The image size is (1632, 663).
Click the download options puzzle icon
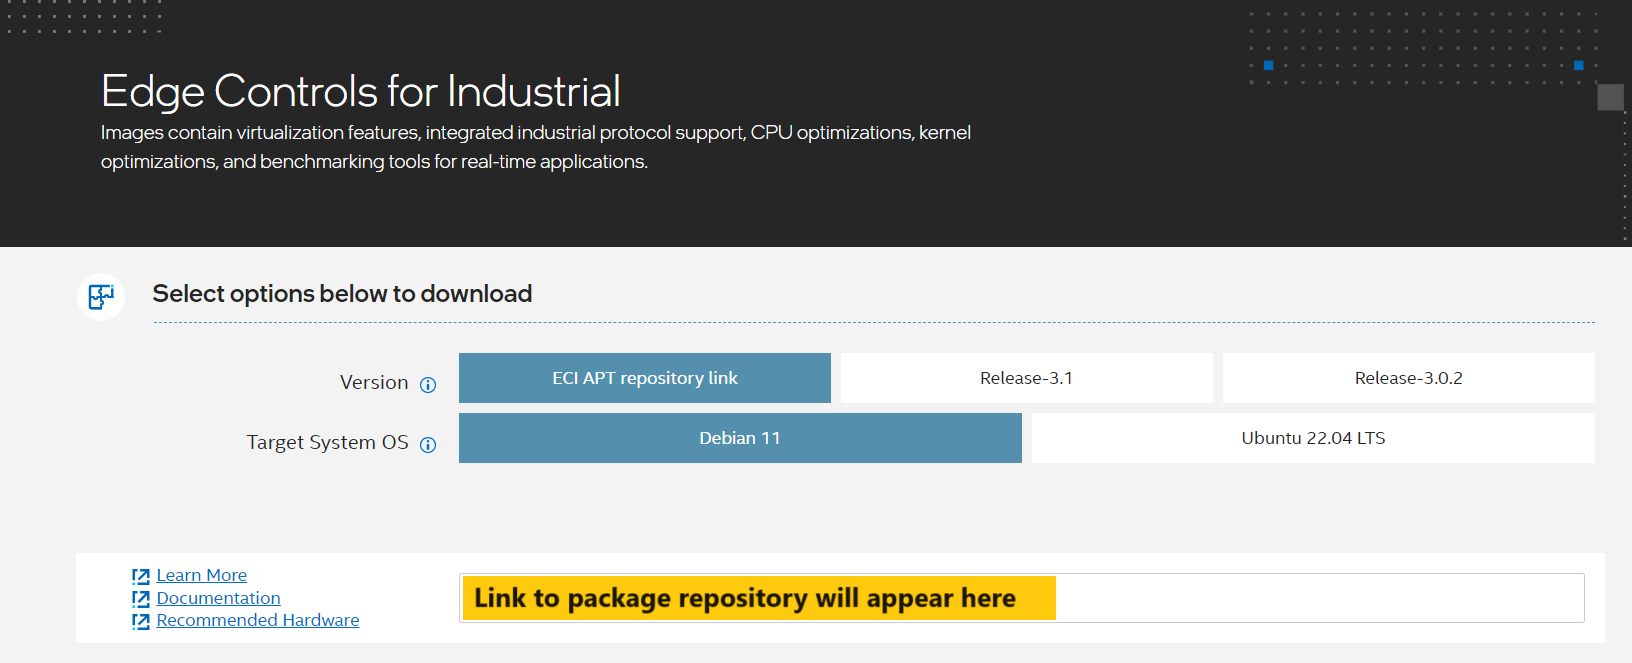(101, 296)
